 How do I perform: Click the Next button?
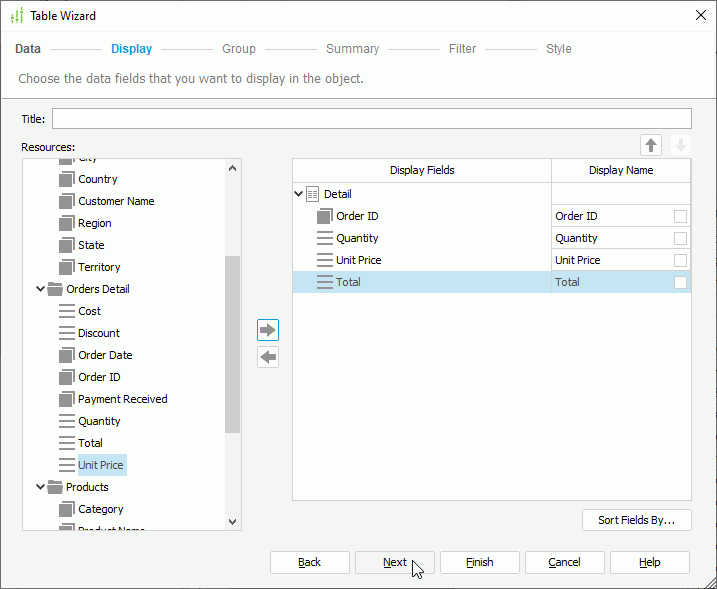click(x=395, y=562)
